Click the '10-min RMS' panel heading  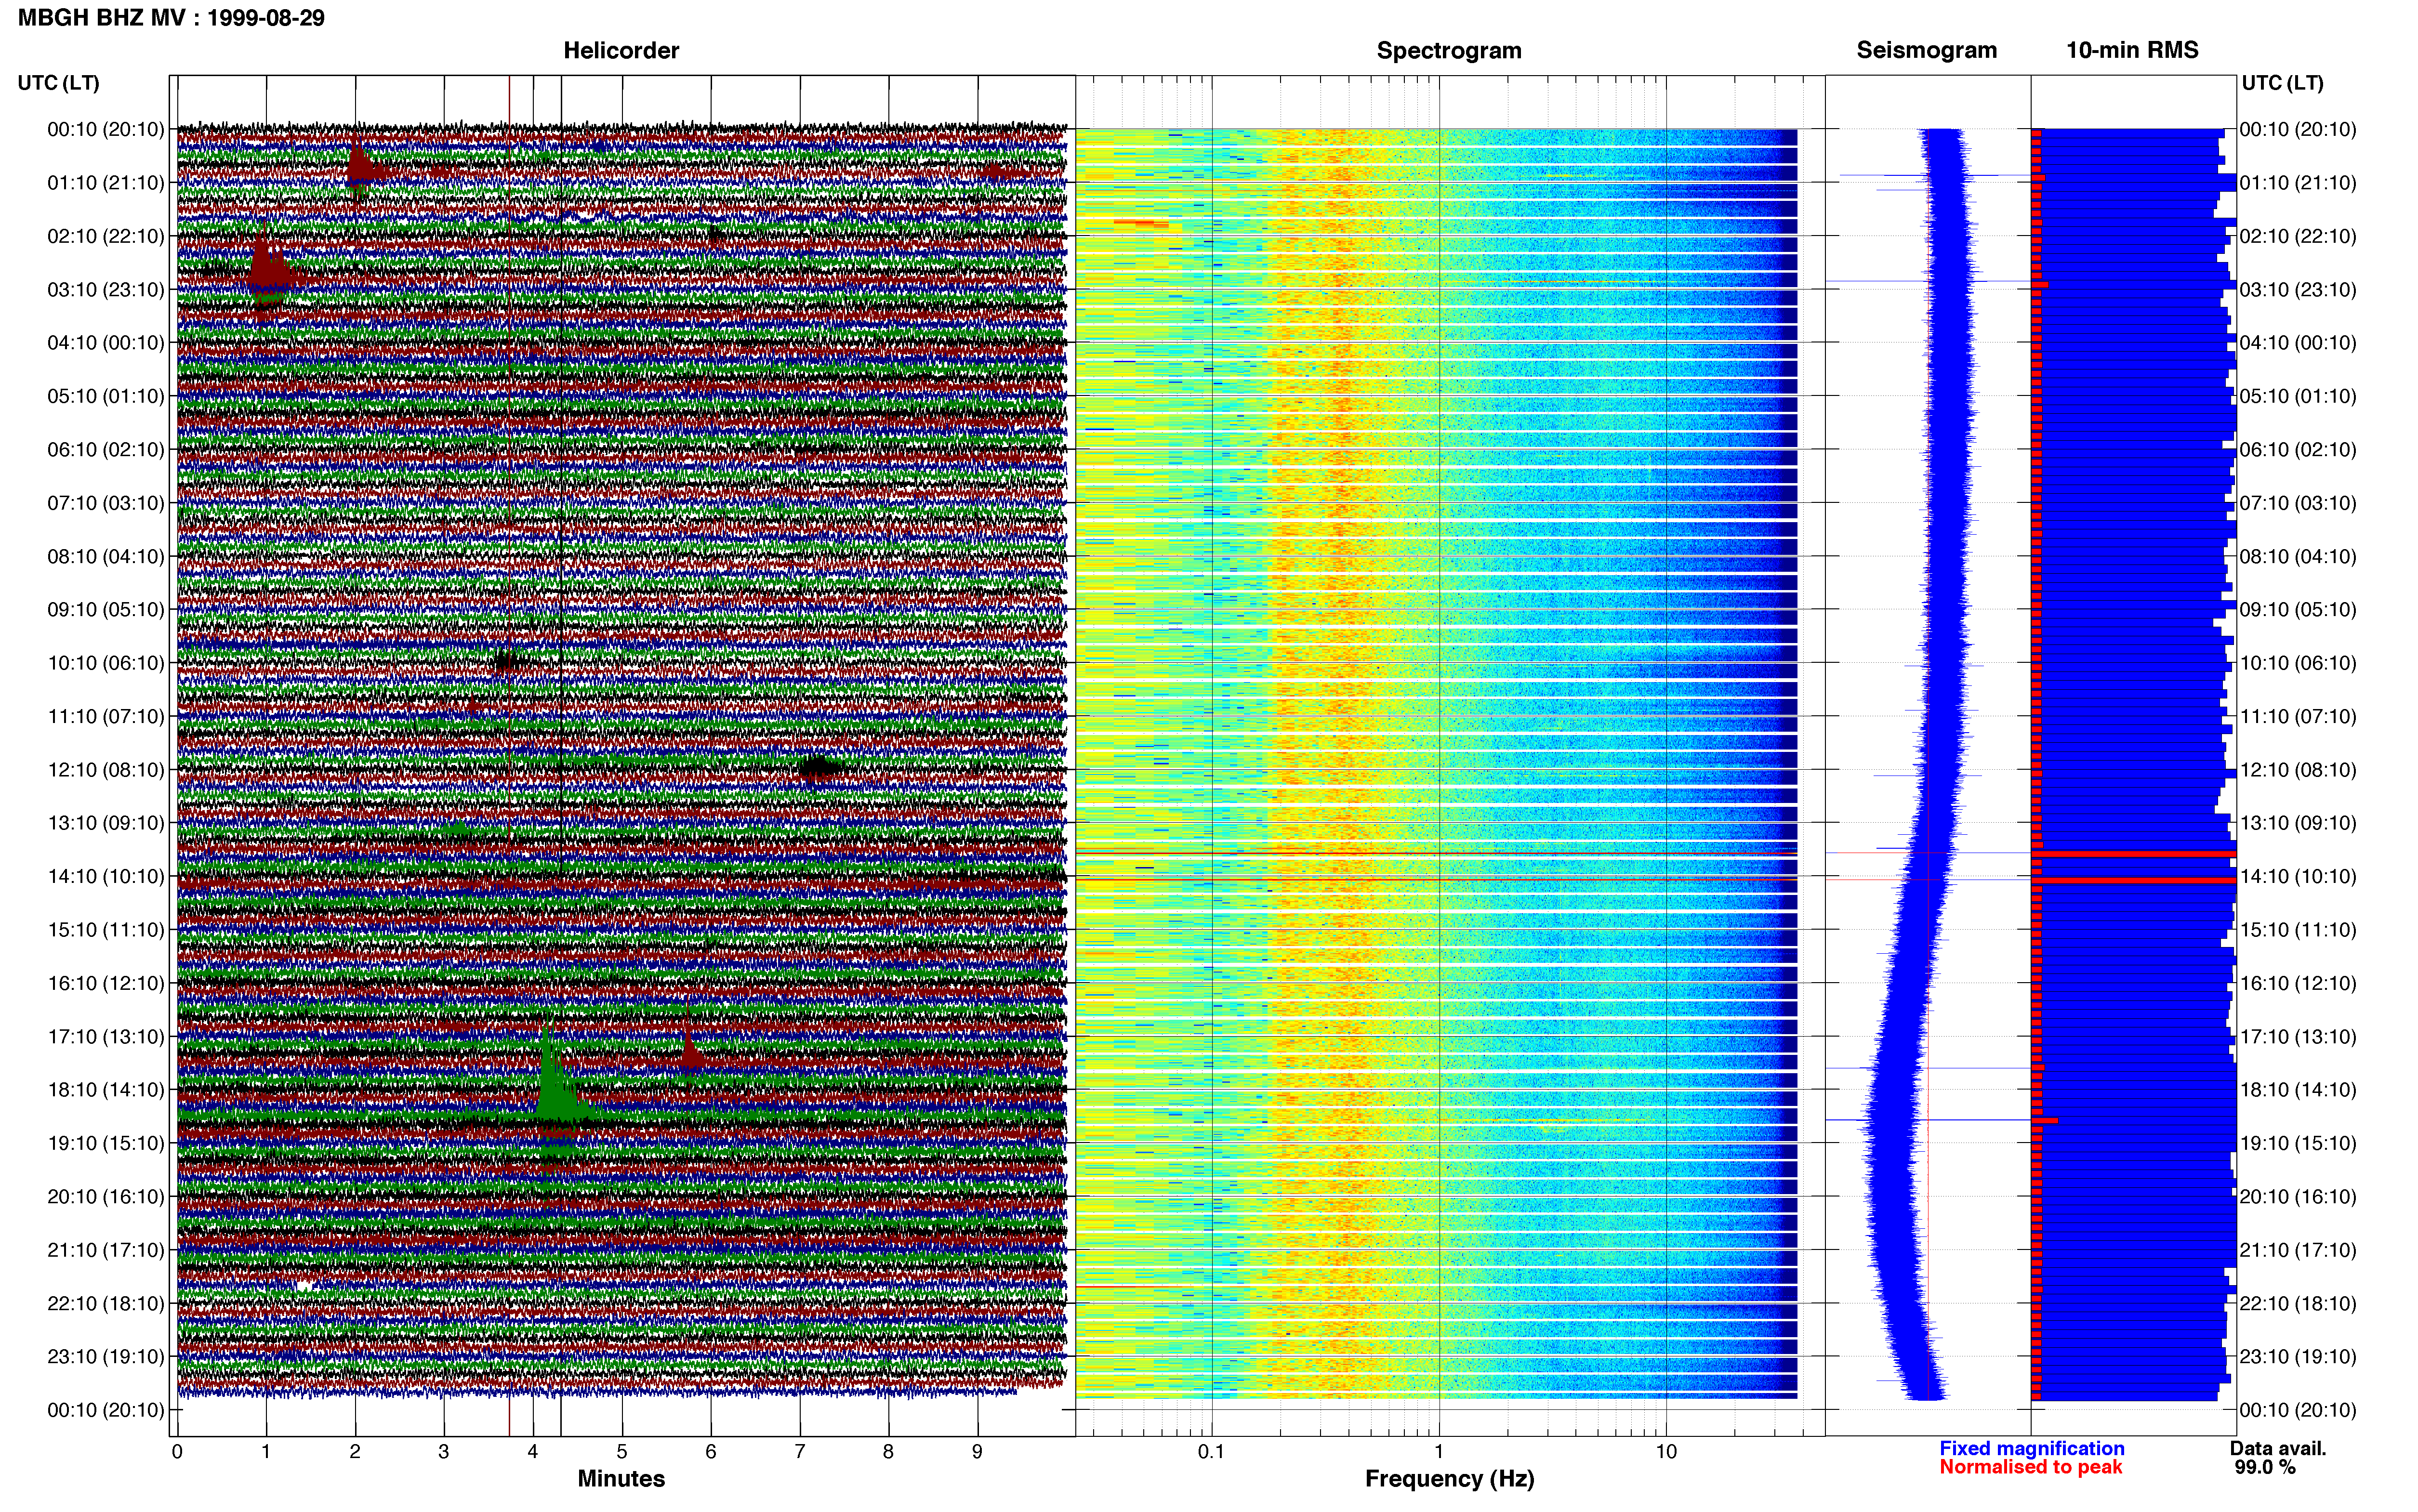(x=2132, y=50)
